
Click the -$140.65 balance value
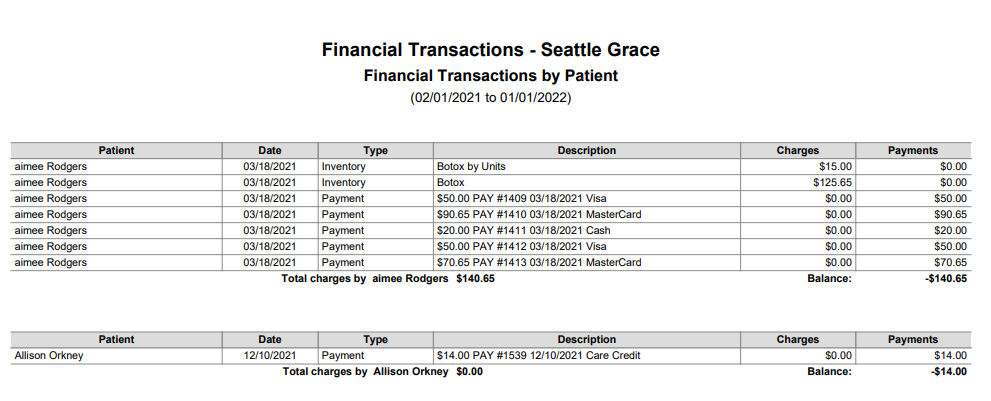946,278
